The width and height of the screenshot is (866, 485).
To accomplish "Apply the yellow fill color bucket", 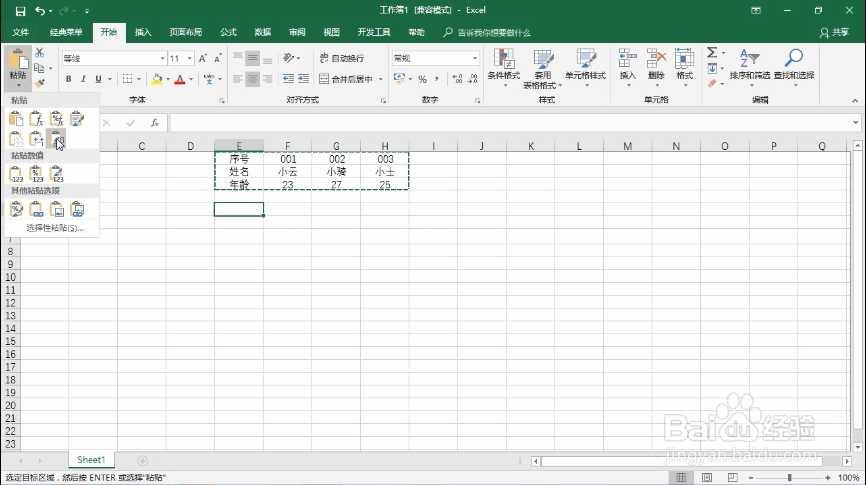I will point(157,79).
